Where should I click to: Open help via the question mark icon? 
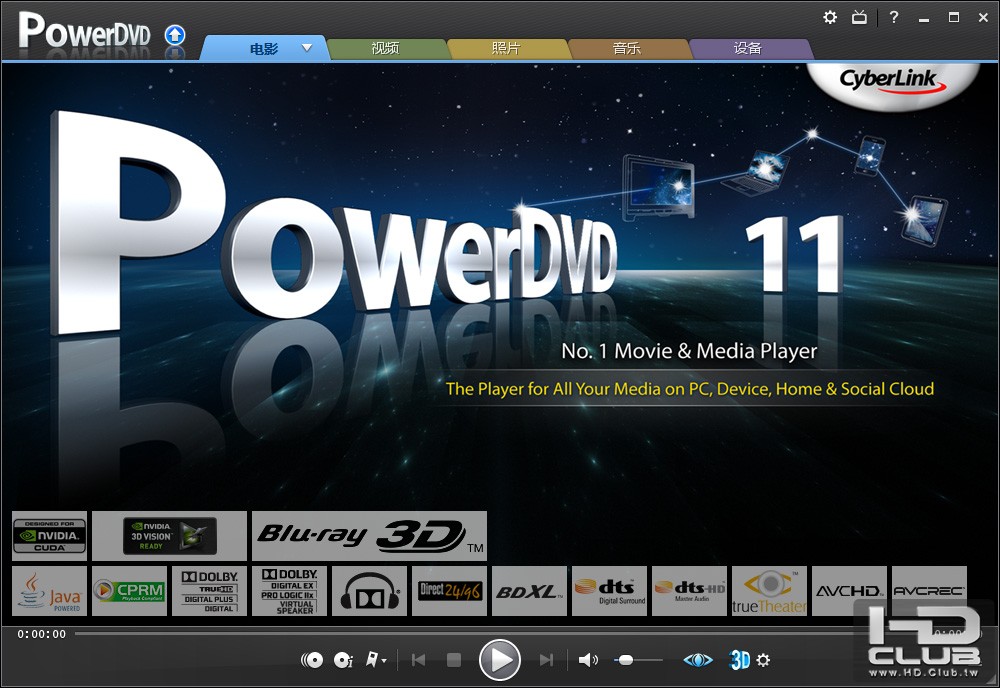pos(893,17)
